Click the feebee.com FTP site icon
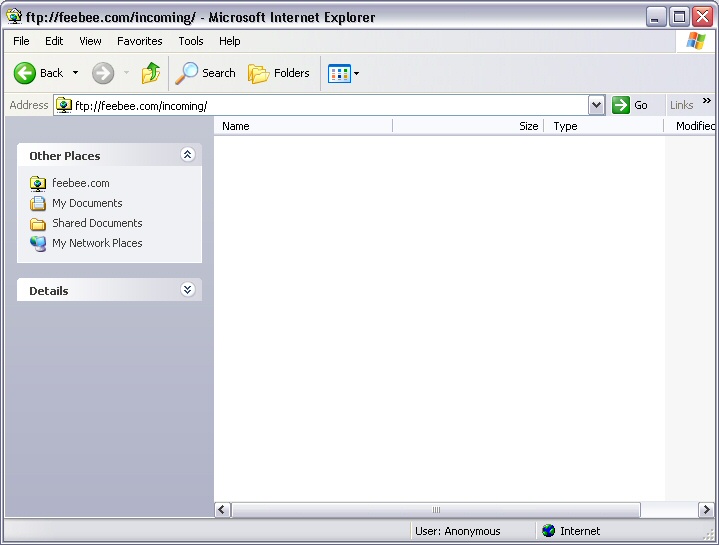Image resolution: width=719 pixels, height=545 pixels. tap(38, 183)
